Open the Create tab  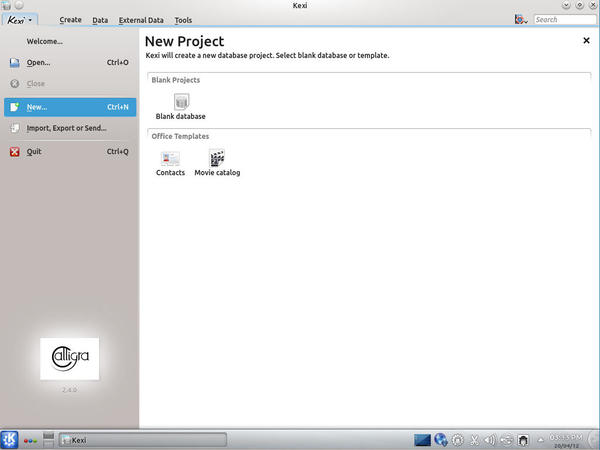tap(70, 20)
